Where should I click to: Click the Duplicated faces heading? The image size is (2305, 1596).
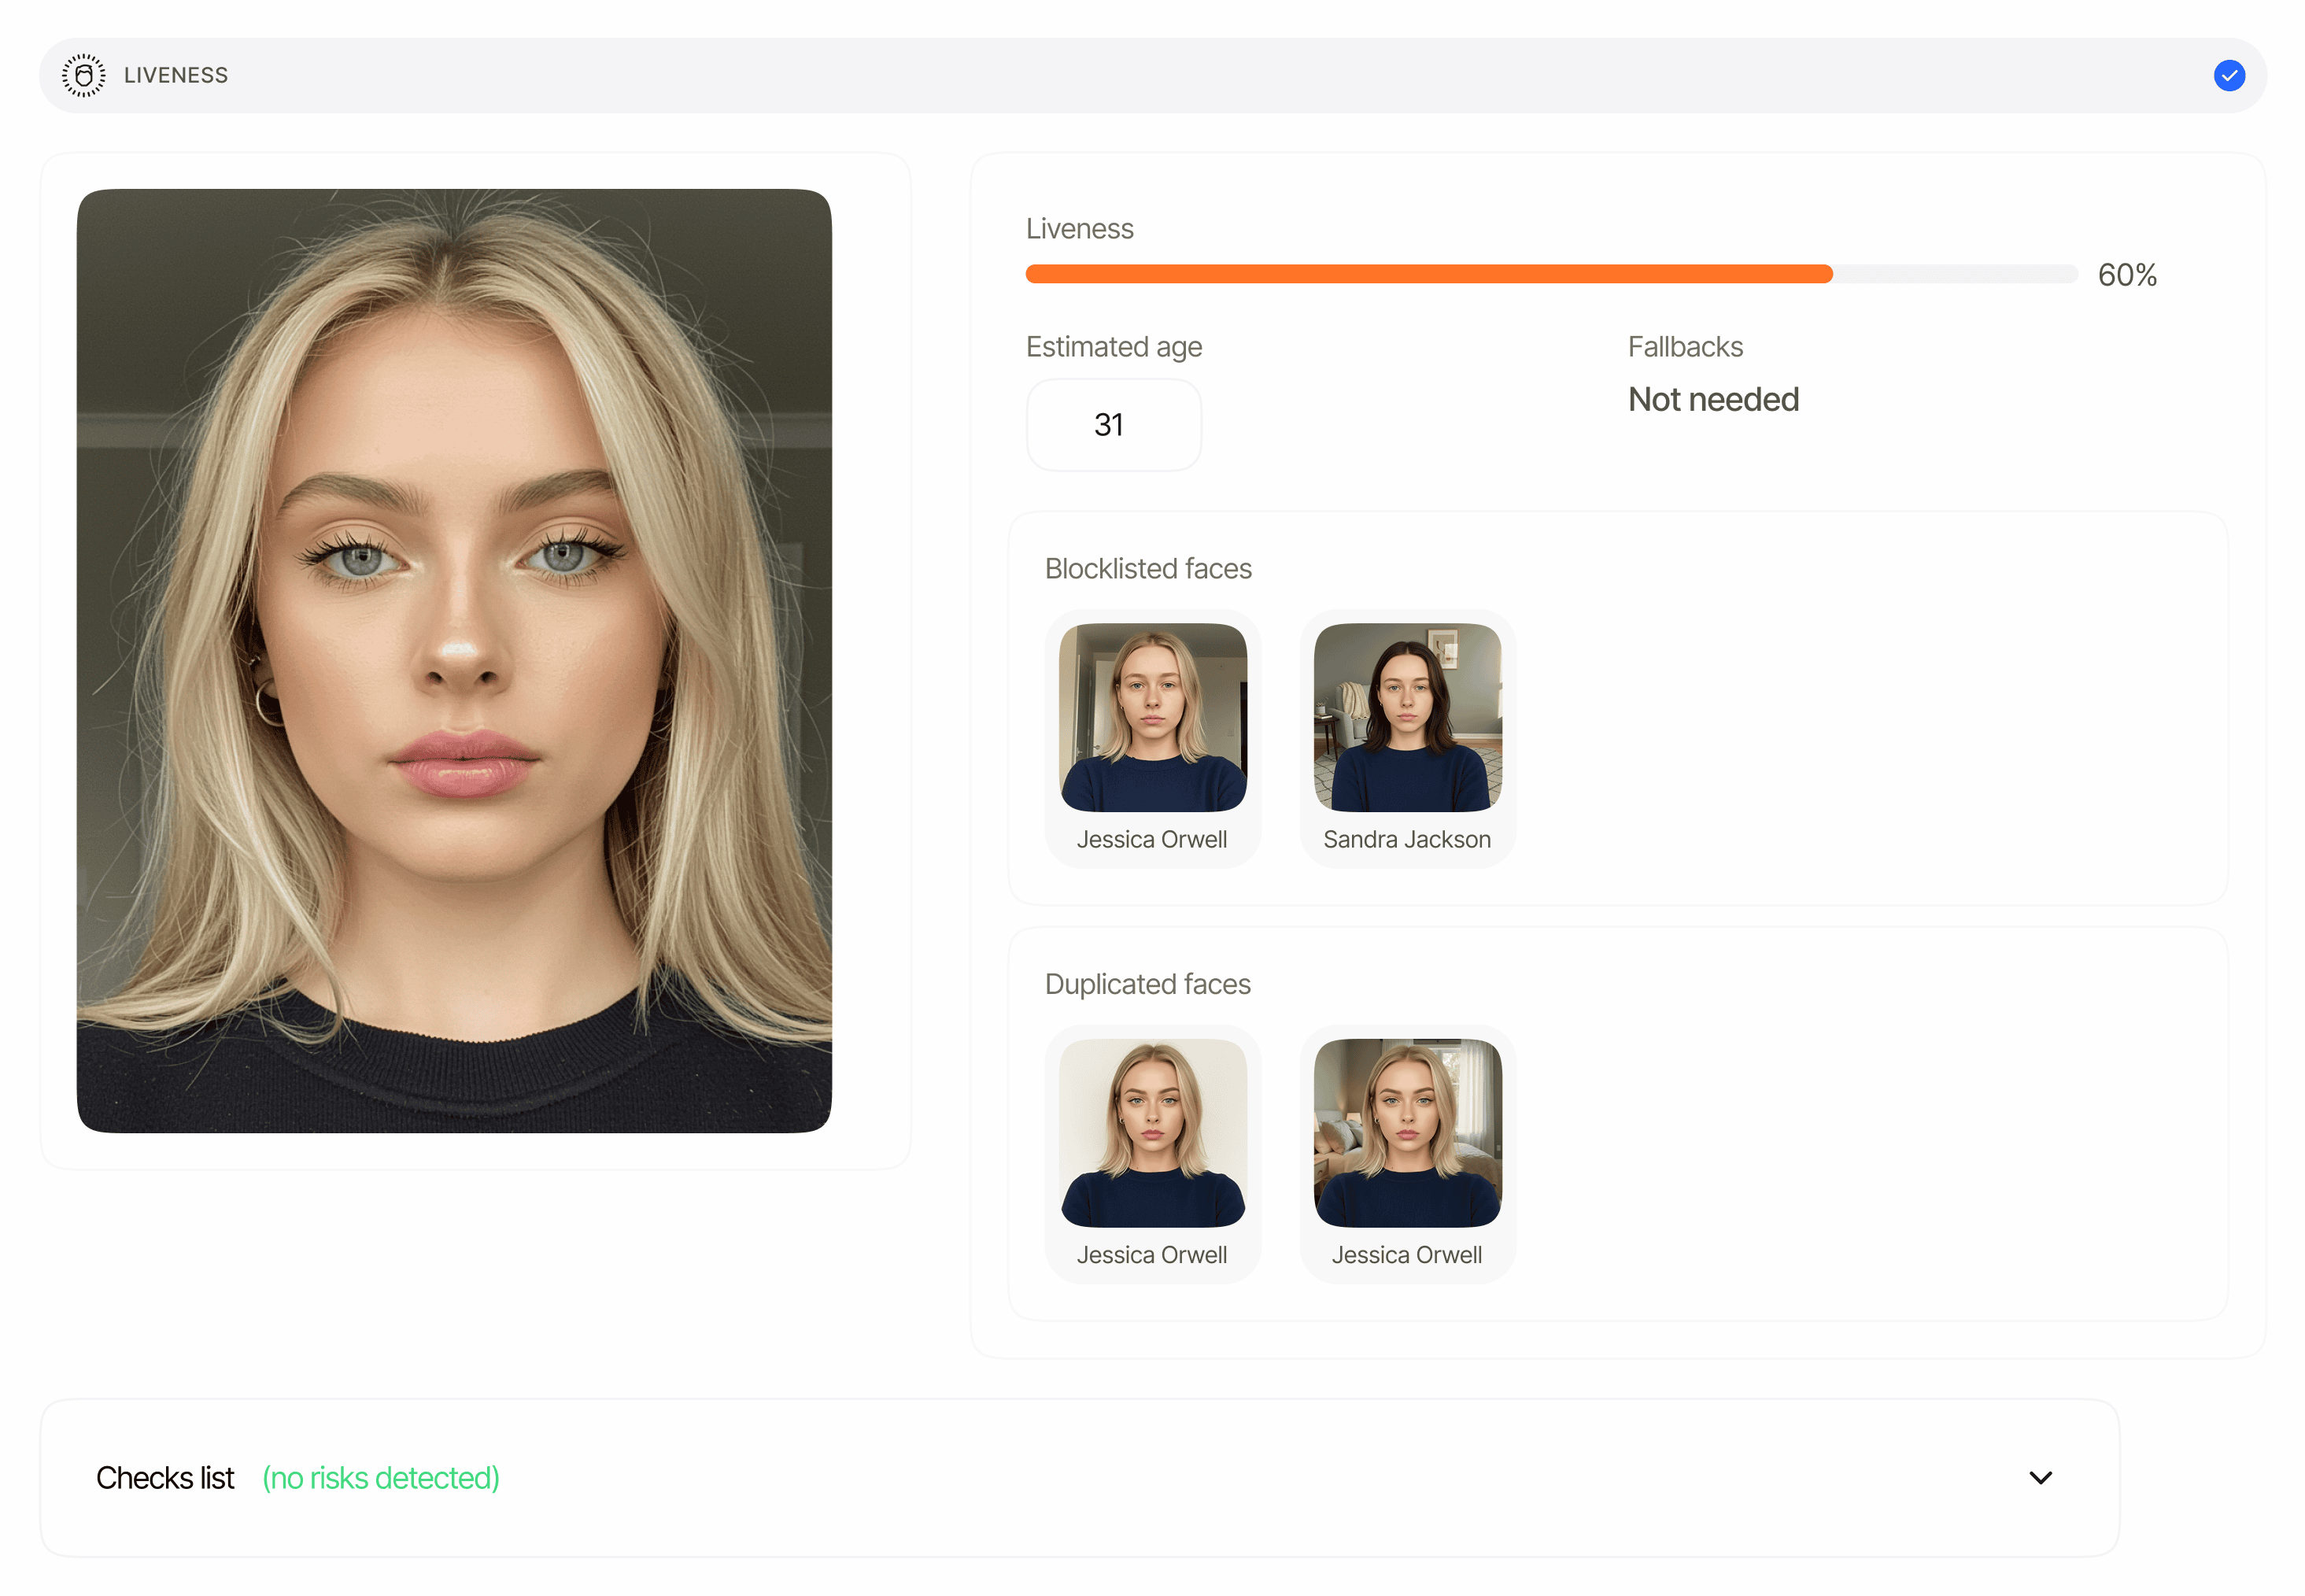[x=1147, y=984]
